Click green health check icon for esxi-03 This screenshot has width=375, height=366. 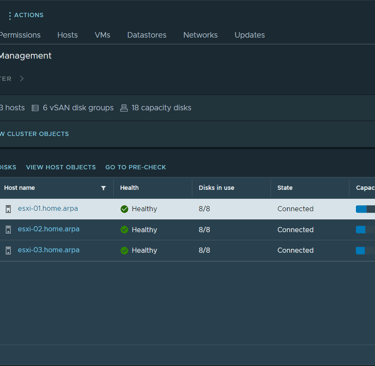pos(124,250)
